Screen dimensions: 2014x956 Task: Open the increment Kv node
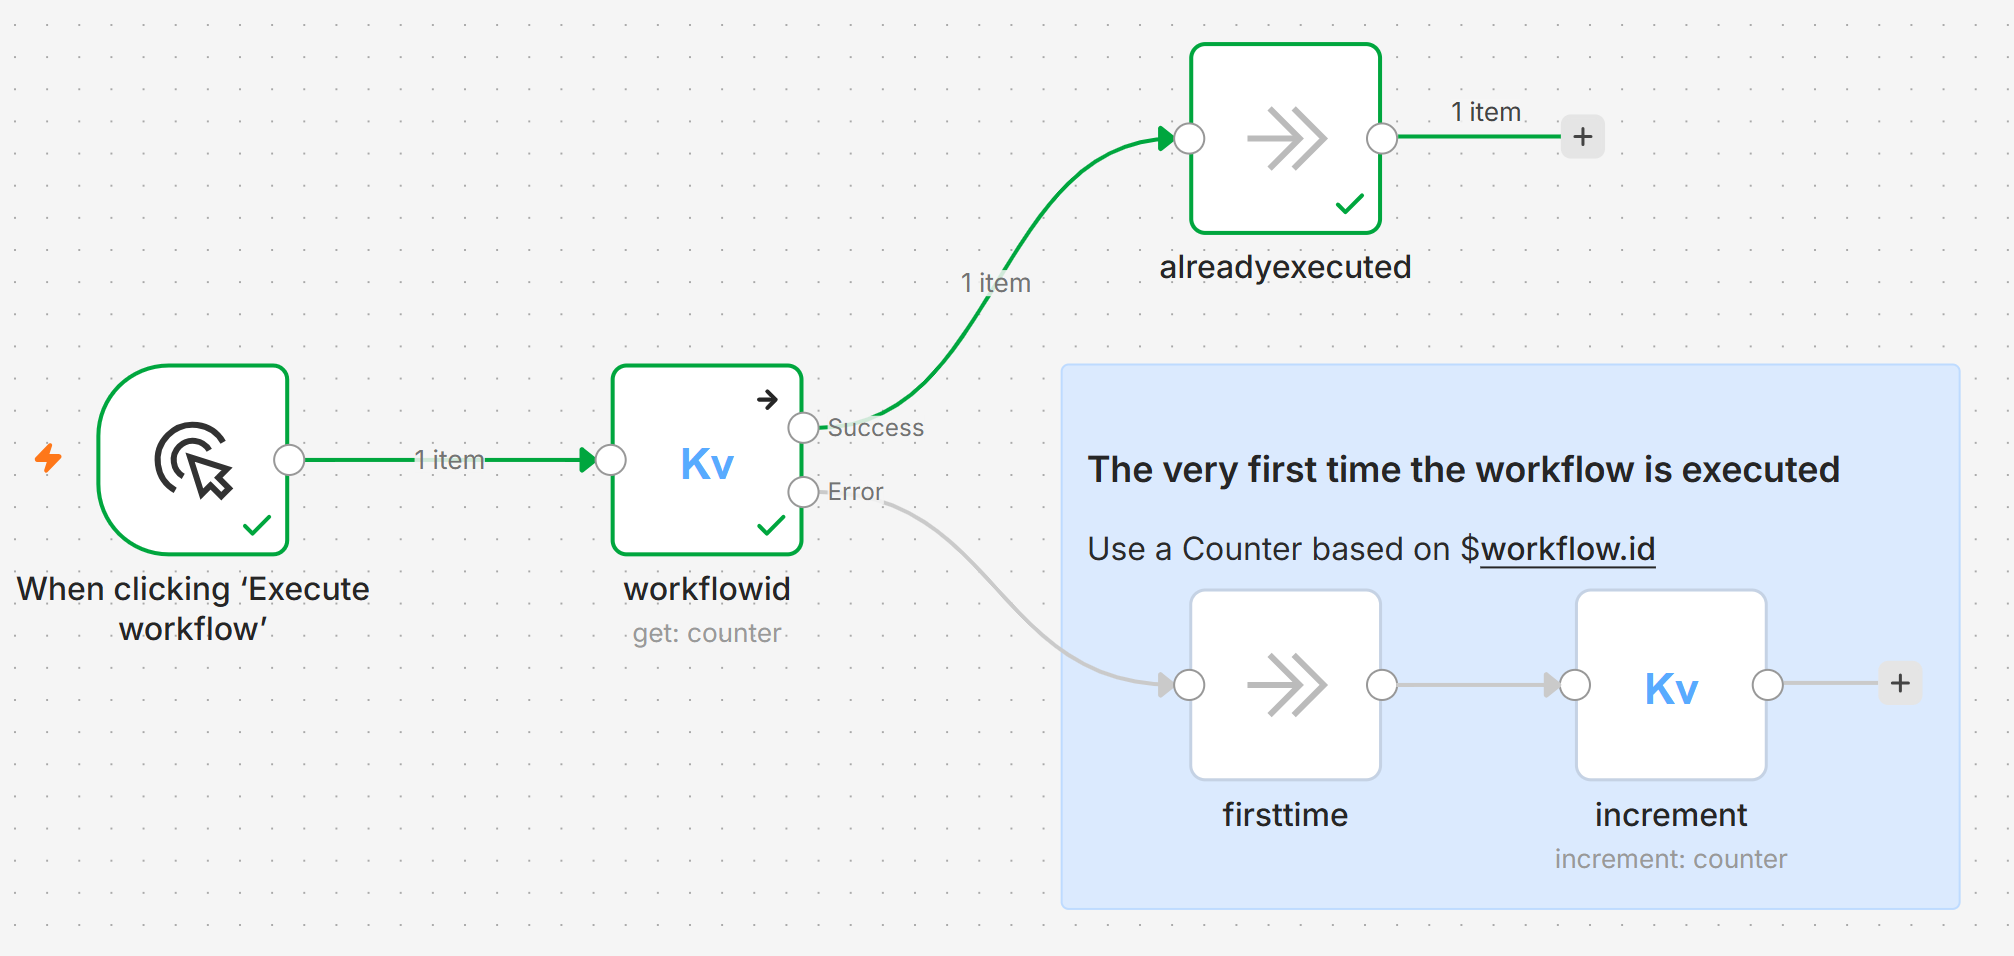[x=1671, y=685]
